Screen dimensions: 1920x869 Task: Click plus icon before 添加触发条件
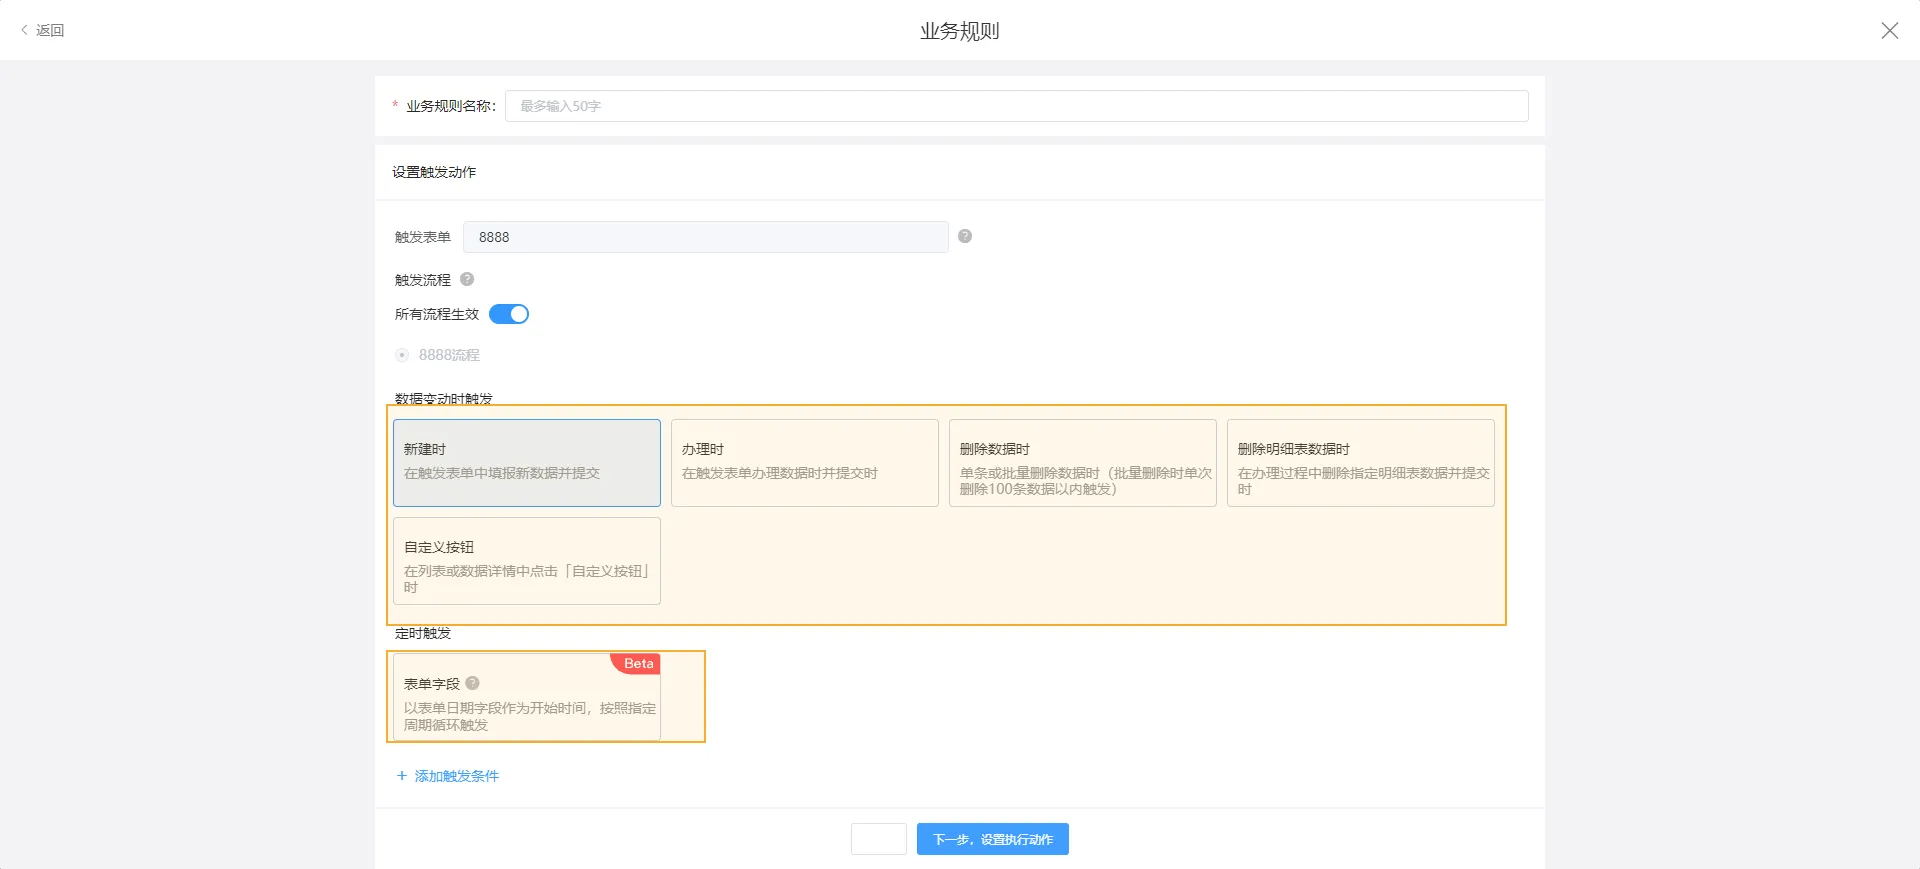[x=402, y=776]
